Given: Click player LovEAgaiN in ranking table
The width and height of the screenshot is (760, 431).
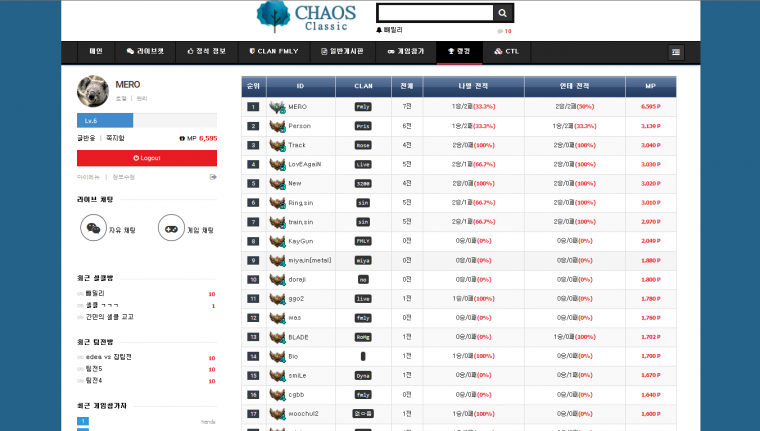Looking at the screenshot, I should click(x=305, y=164).
